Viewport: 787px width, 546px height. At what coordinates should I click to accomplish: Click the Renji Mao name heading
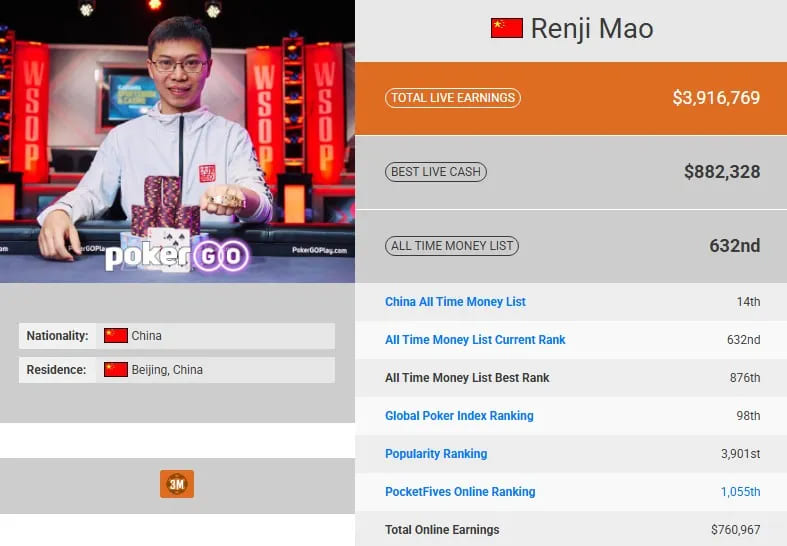[591, 29]
